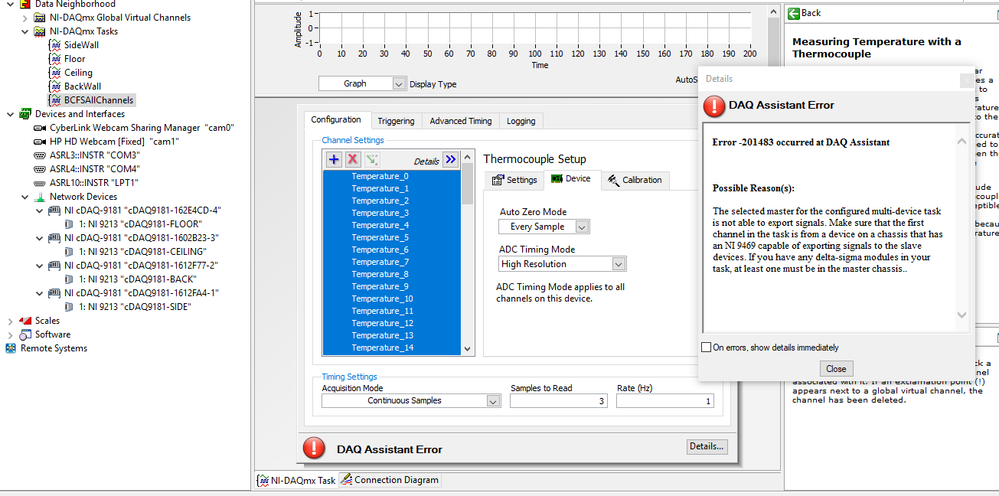This screenshot has width=999, height=496.
Task: Expand the NI-DAQmx Global Virtual Channels node
Action: (25, 18)
